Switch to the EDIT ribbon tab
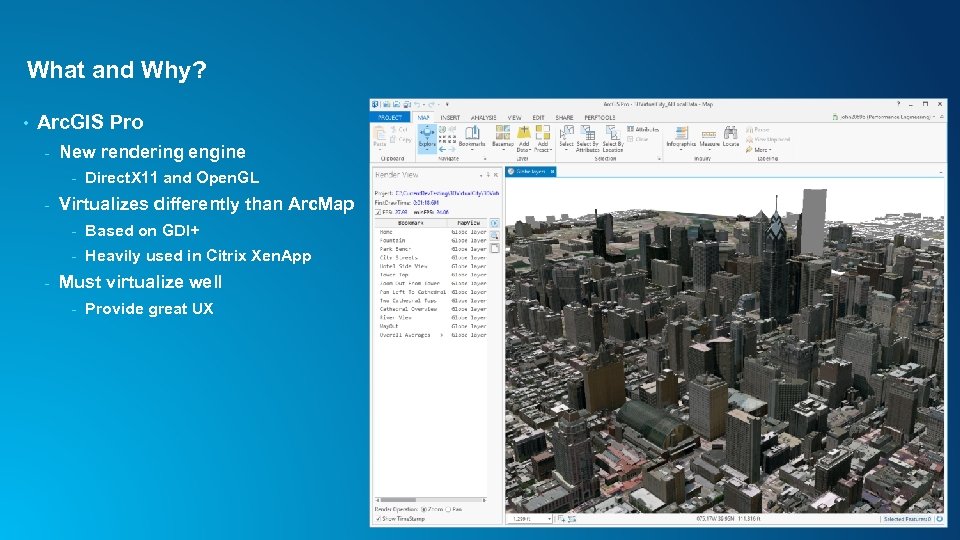This screenshot has width=960, height=540. click(x=538, y=118)
